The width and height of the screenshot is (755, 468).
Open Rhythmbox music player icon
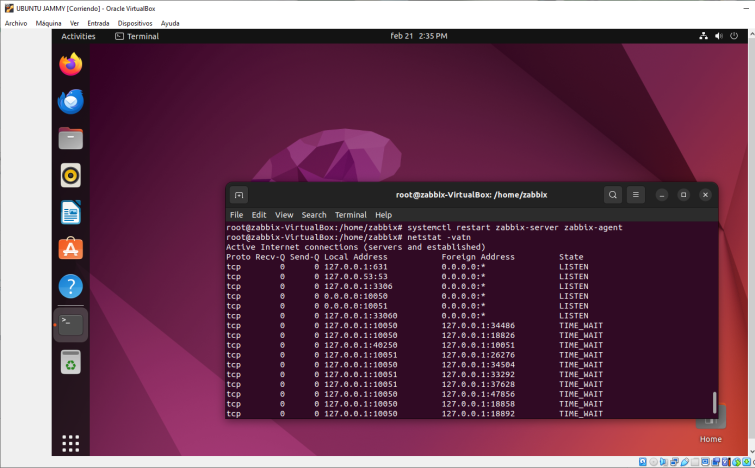(71, 175)
